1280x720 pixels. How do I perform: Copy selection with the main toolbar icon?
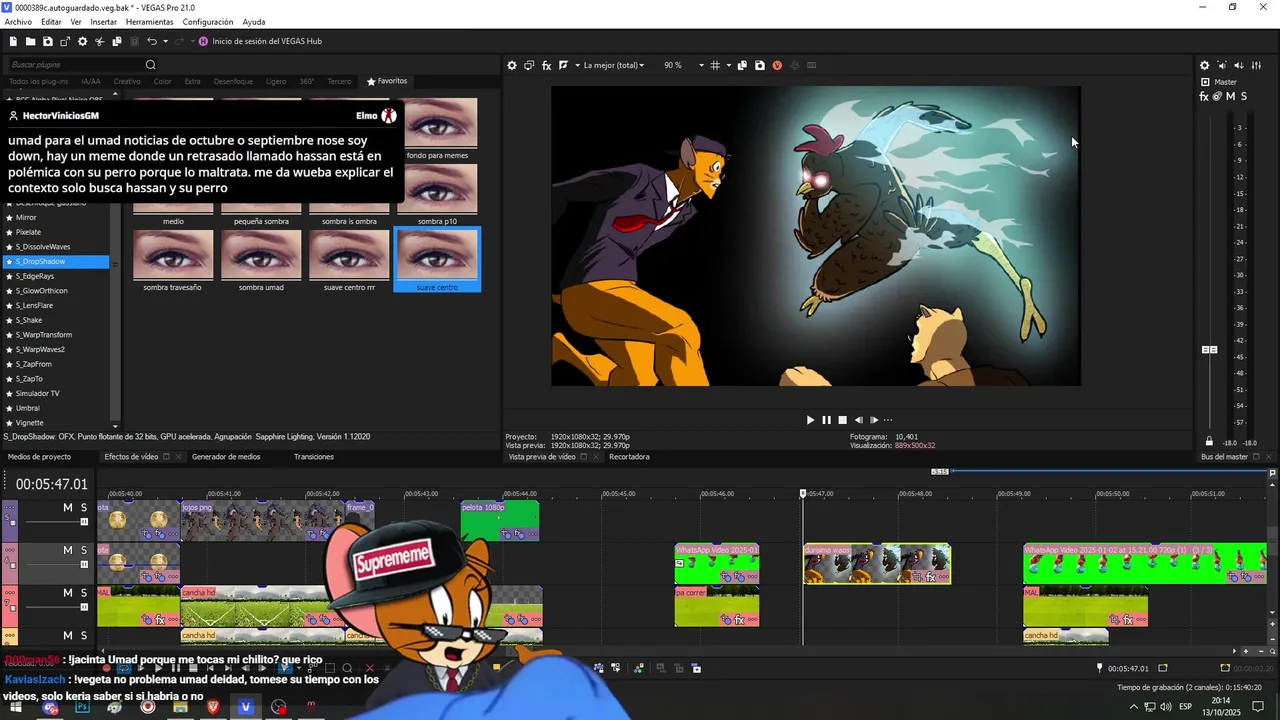click(117, 41)
